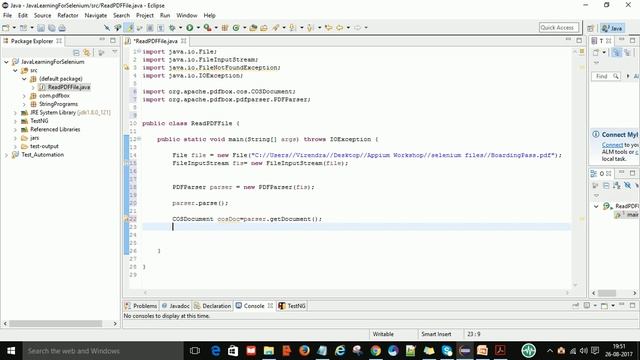Switch to the TestNG tab
This screenshot has height=360, width=640.
[x=292, y=306]
